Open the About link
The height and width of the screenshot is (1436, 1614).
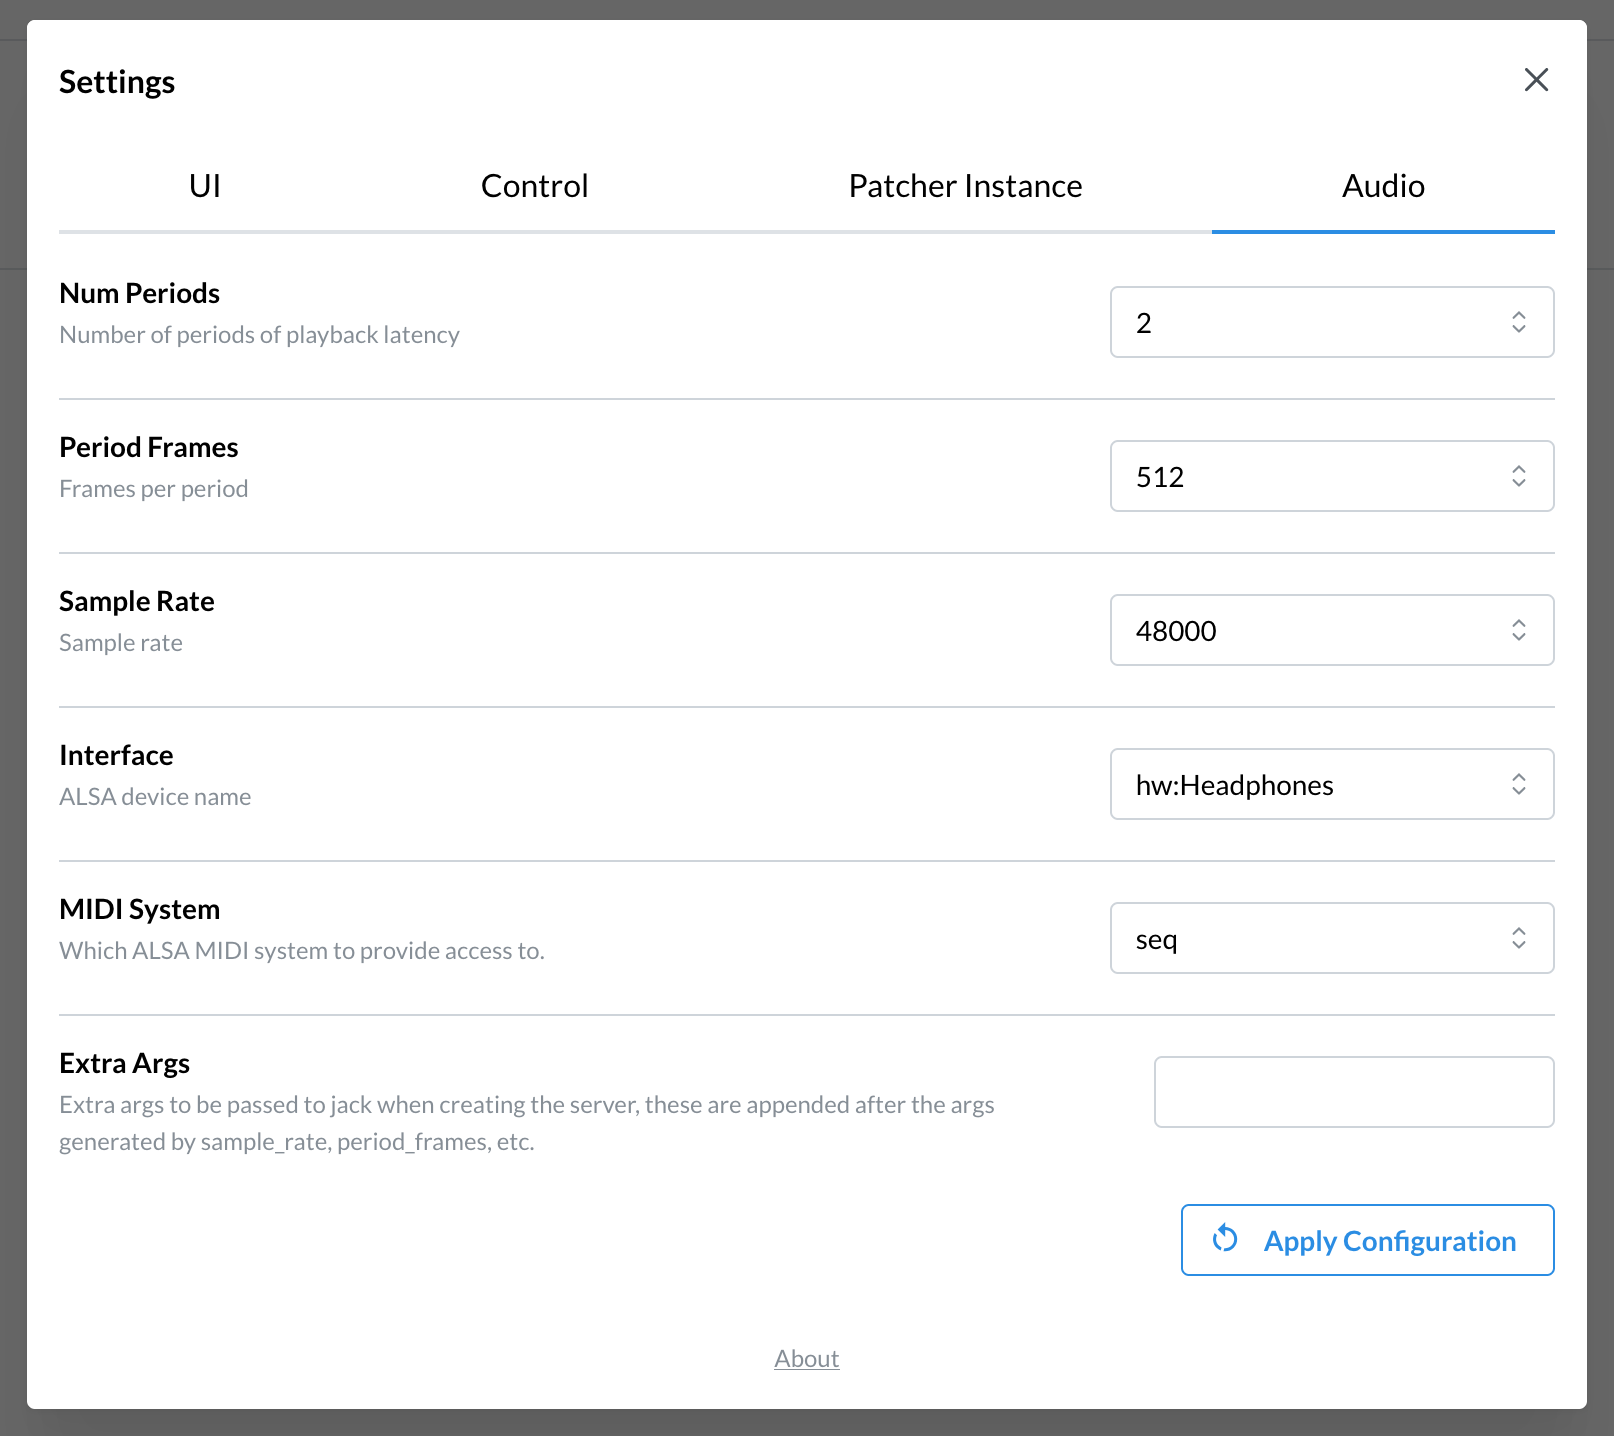coord(806,1358)
